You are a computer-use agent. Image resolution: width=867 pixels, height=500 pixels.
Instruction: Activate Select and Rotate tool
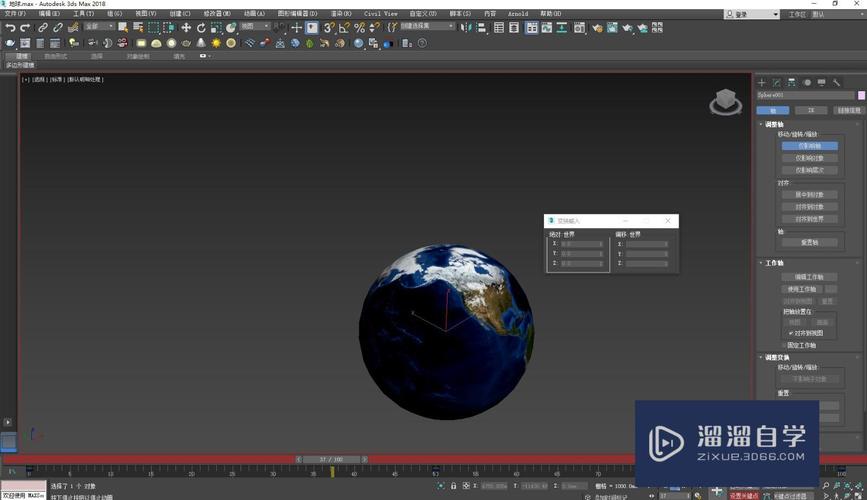coord(201,27)
